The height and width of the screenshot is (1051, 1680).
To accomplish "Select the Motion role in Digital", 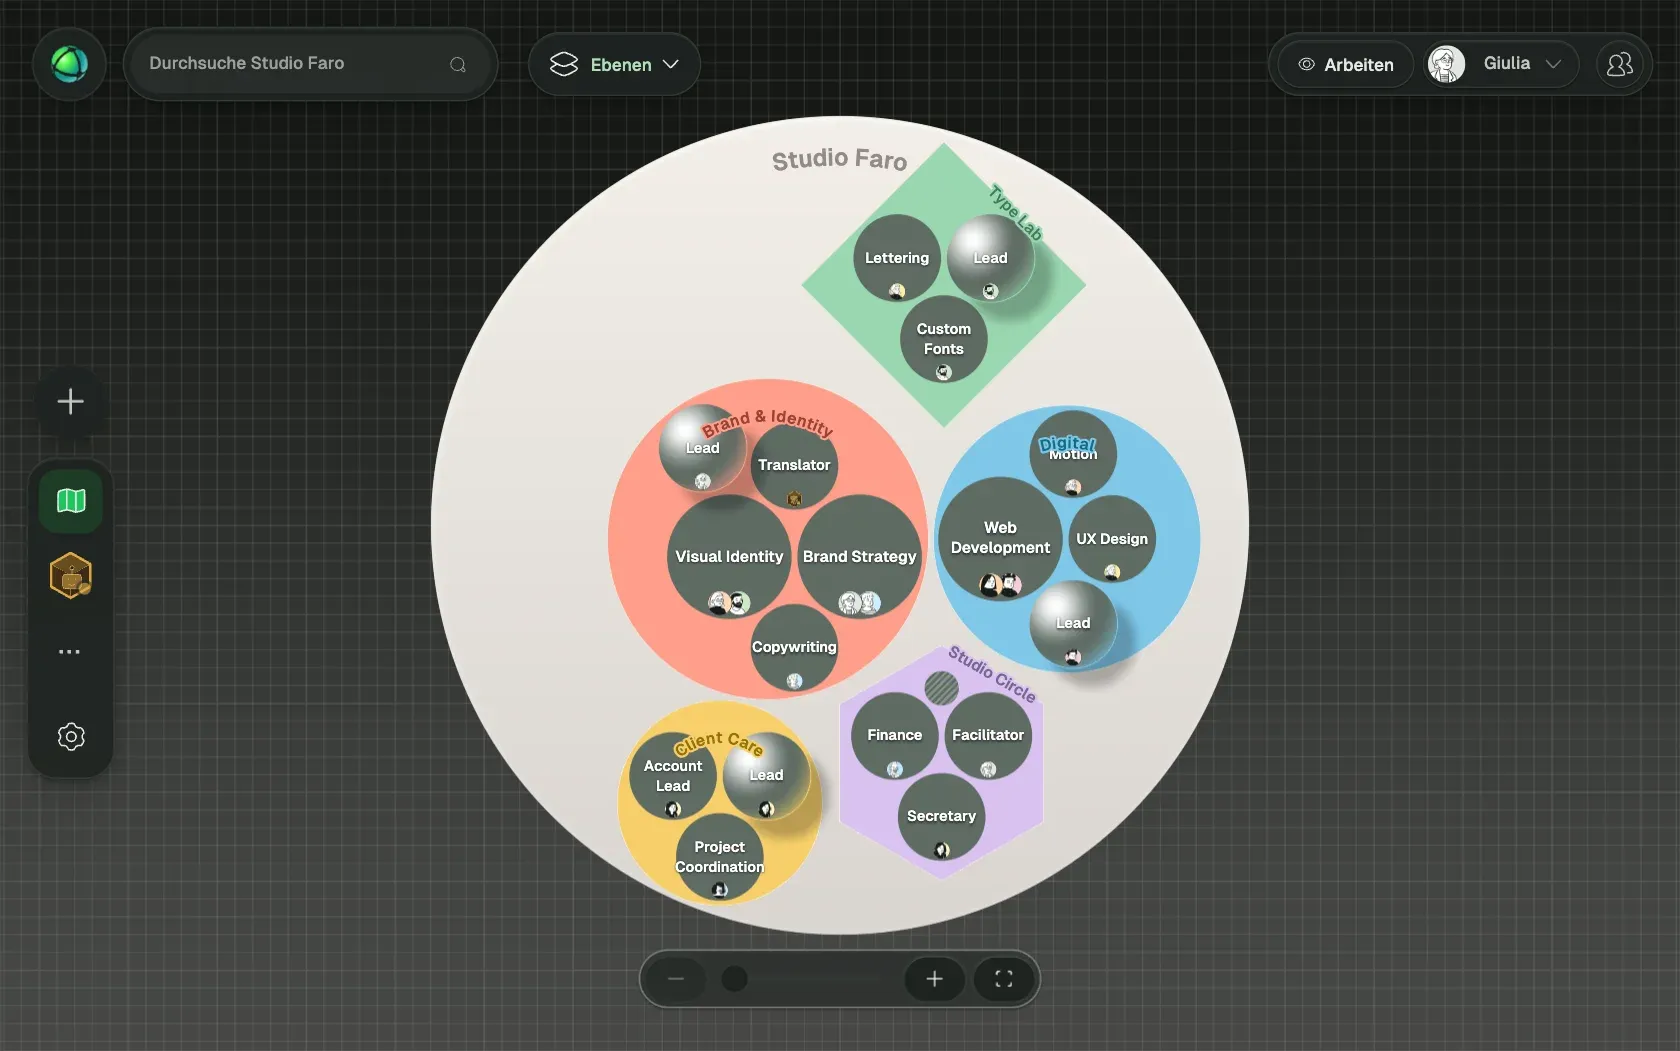I will point(1073,454).
